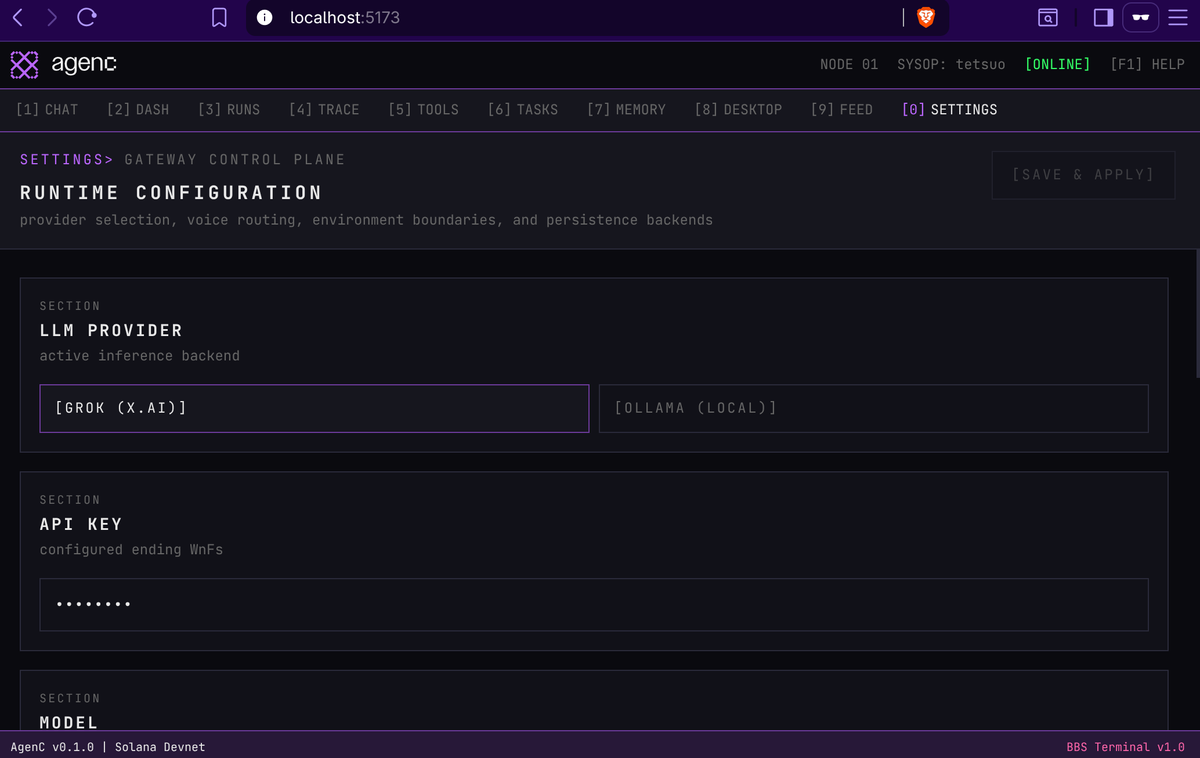Click the agenc wordmark text
The image size is (1200, 758).
(x=84, y=65)
